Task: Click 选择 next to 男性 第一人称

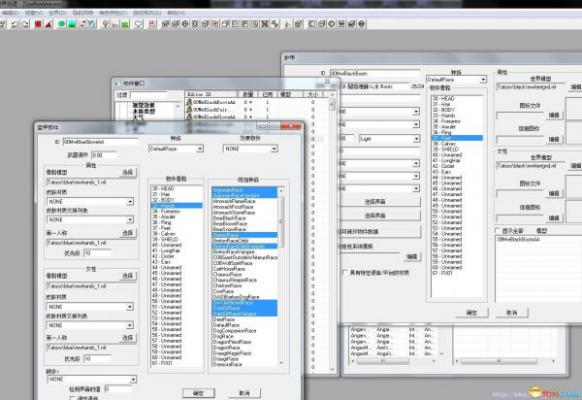Action: tap(128, 233)
